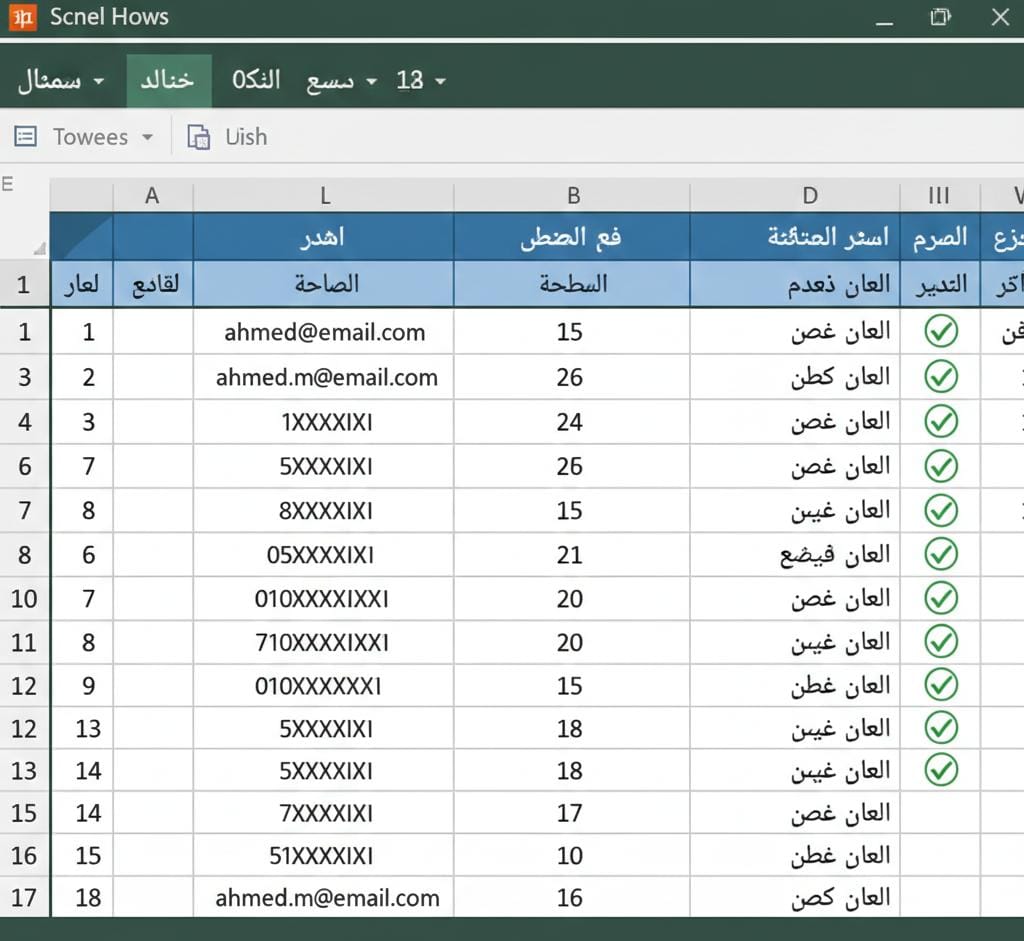
Task: Select the النك0 menu item
Action: click(256, 81)
